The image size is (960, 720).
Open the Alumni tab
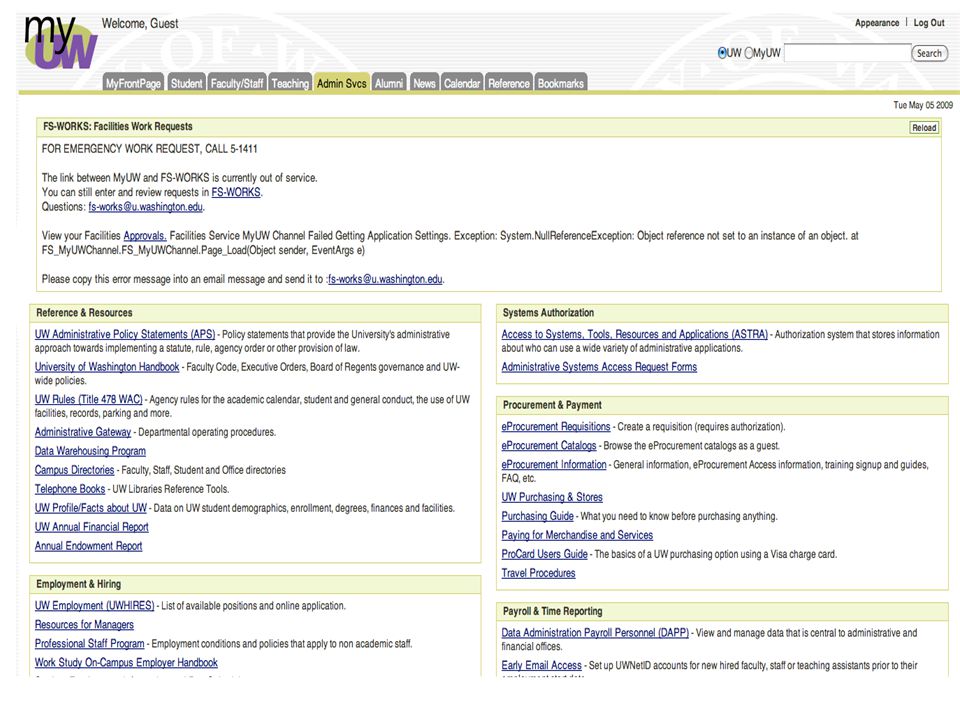click(x=389, y=83)
